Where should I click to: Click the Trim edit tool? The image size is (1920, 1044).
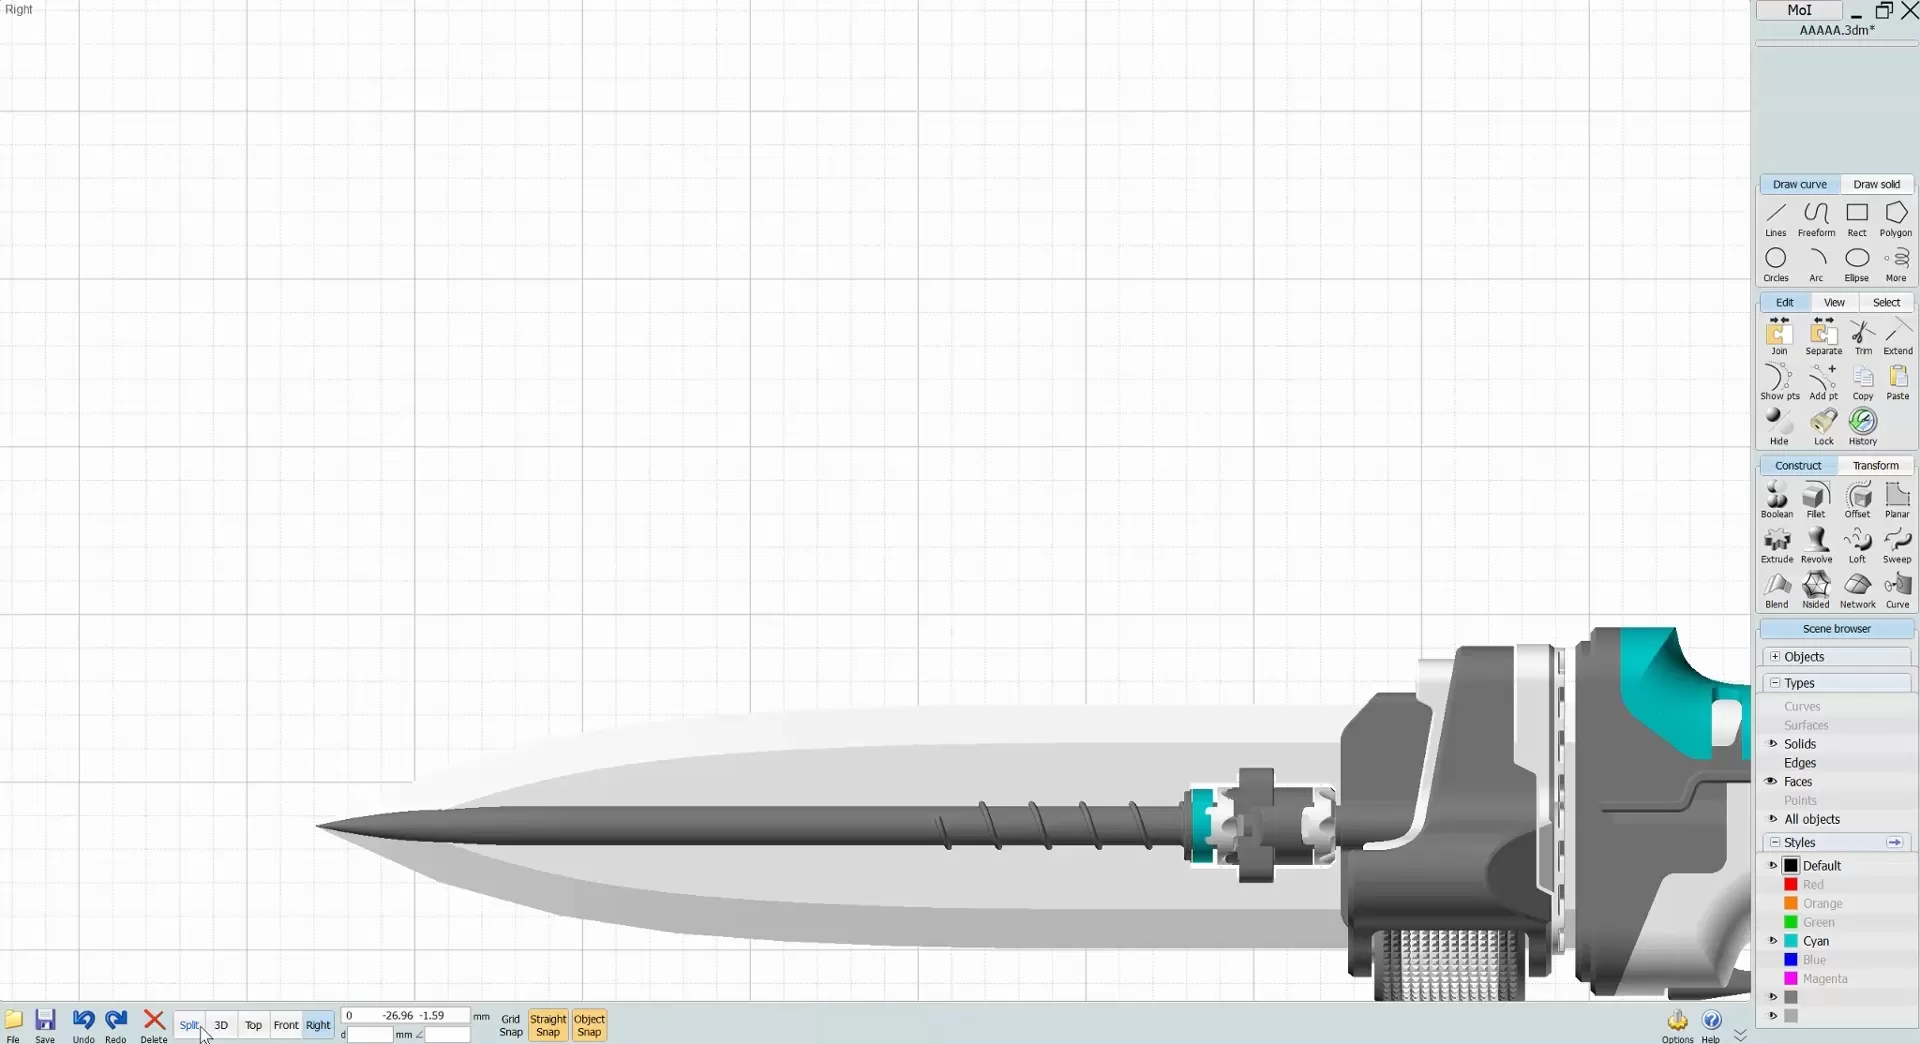1862,336
